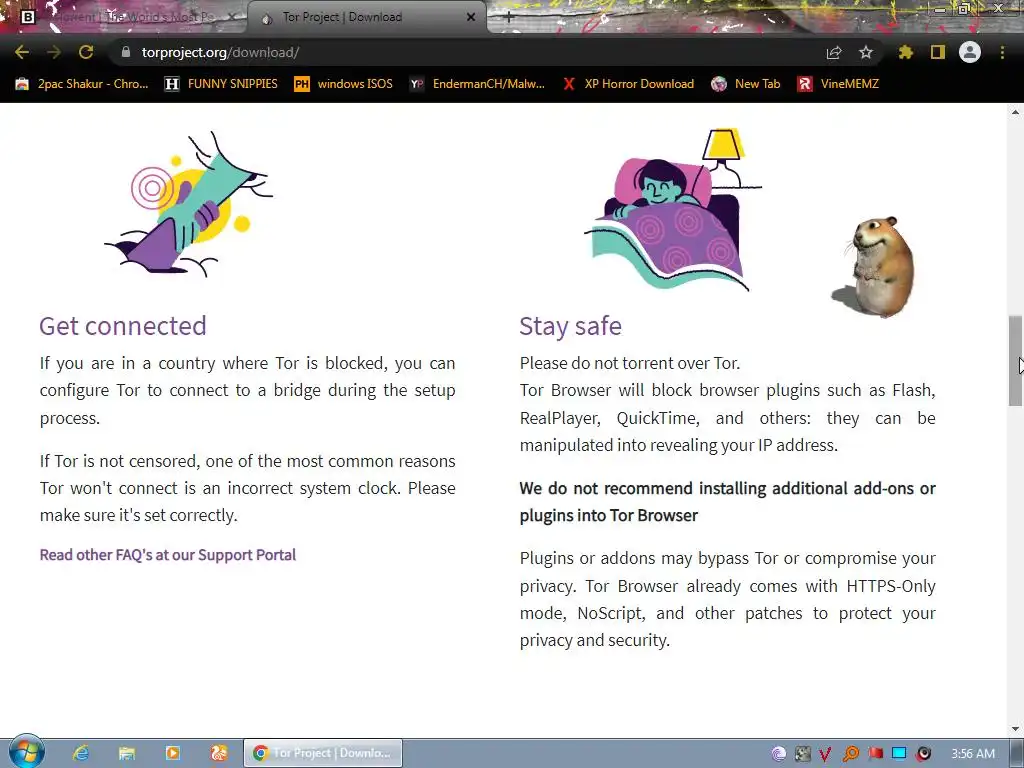Open the orange UC Browser taskbar icon

[x=219, y=753]
